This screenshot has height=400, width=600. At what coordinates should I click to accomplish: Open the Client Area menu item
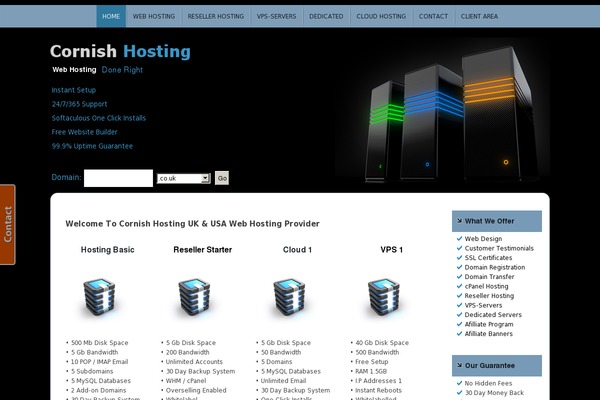(479, 16)
